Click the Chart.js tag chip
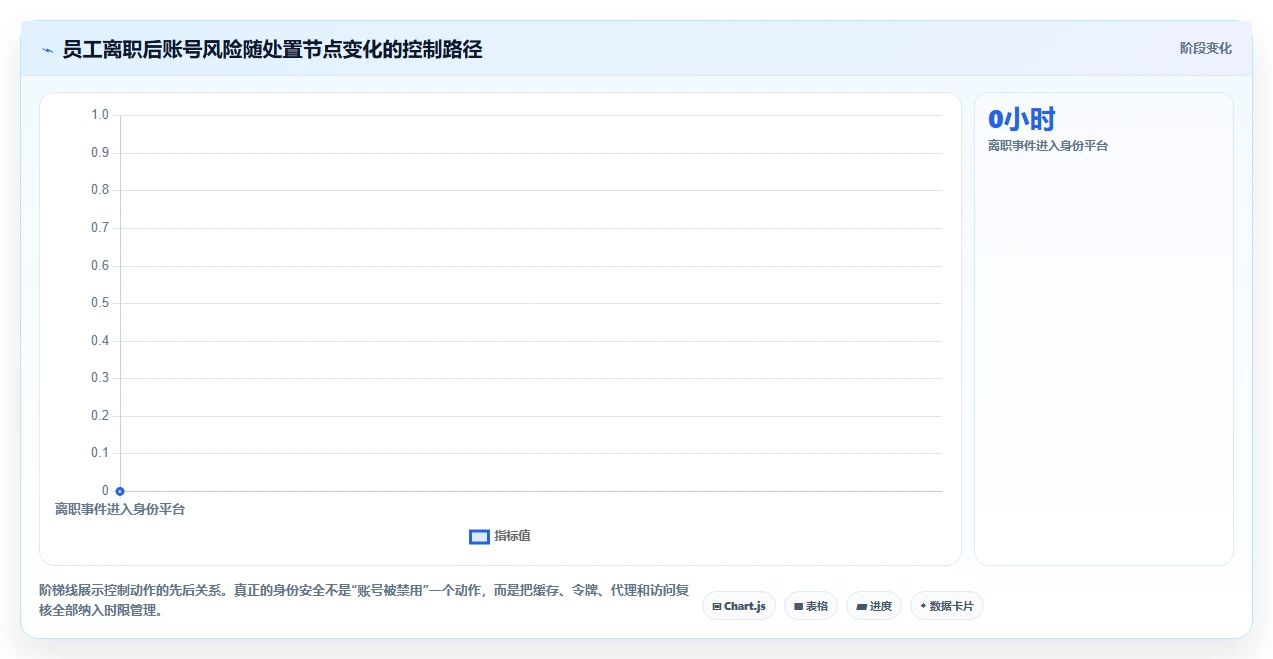The width and height of the screenshot is (1273, 659). click(739, 606)
